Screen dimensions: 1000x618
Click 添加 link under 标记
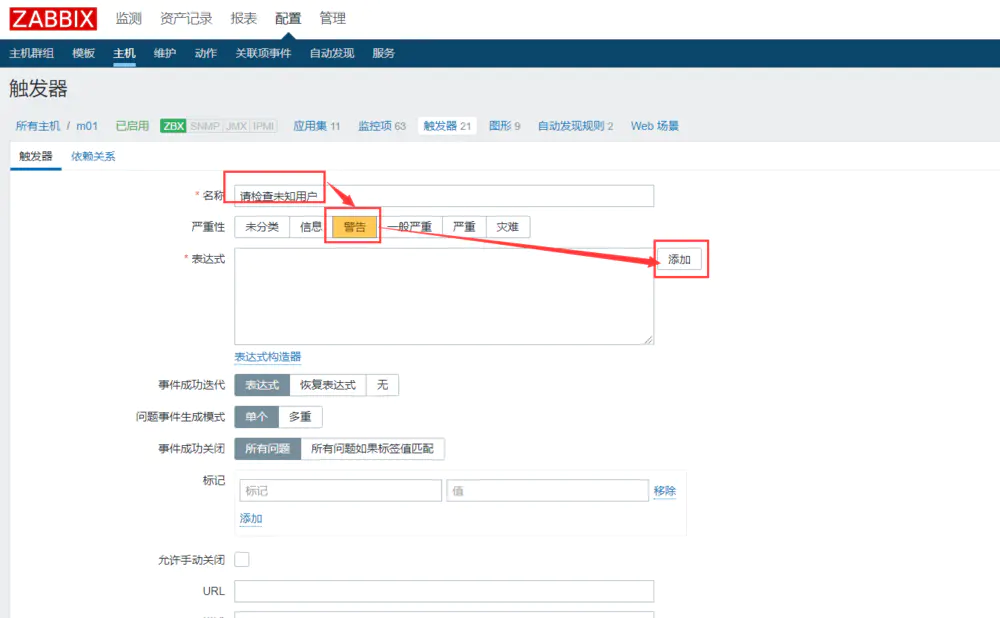coord(251,519)
